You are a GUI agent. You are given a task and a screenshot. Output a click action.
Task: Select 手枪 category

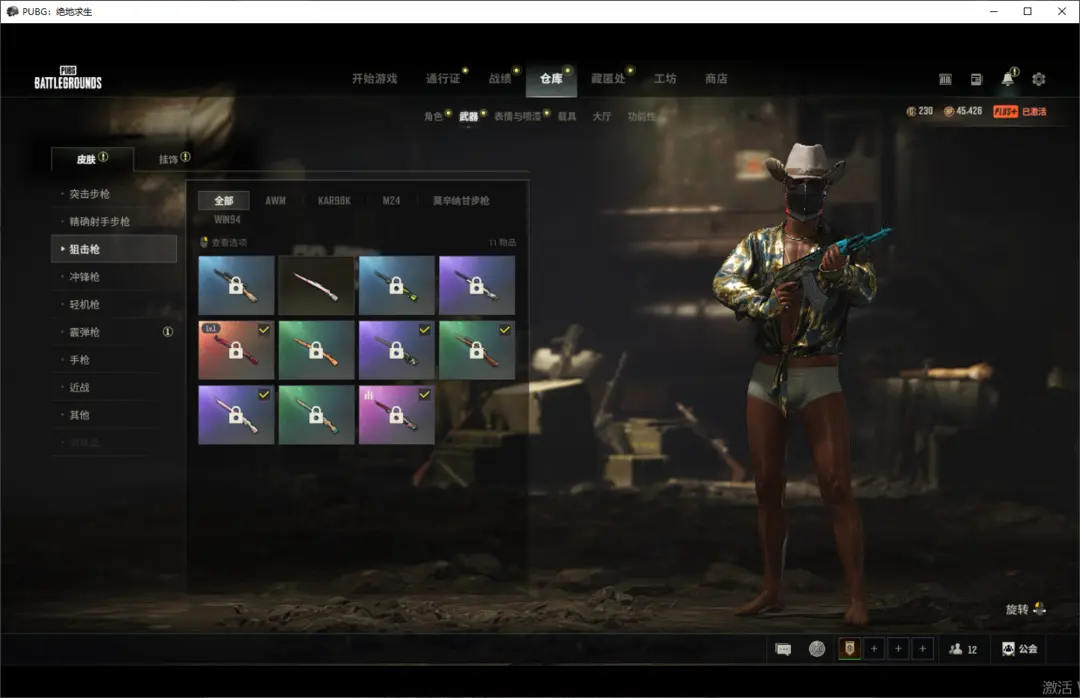tap(114, 360)
